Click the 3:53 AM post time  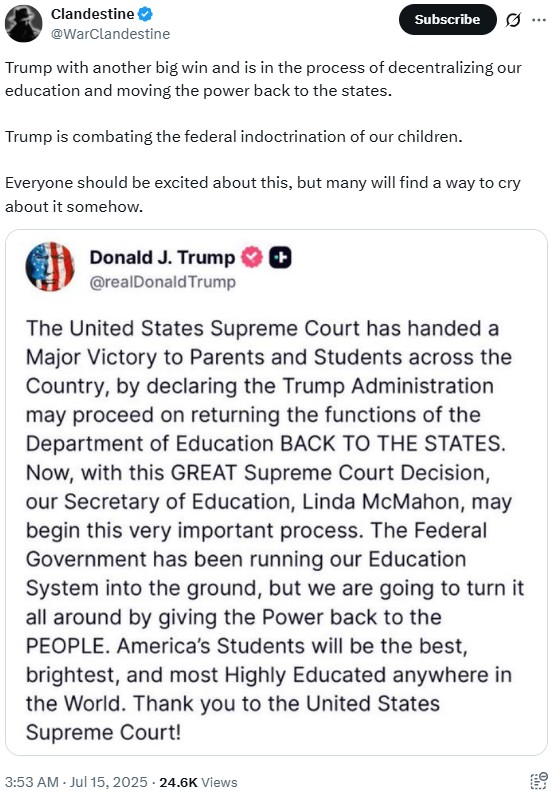(32, 782)
